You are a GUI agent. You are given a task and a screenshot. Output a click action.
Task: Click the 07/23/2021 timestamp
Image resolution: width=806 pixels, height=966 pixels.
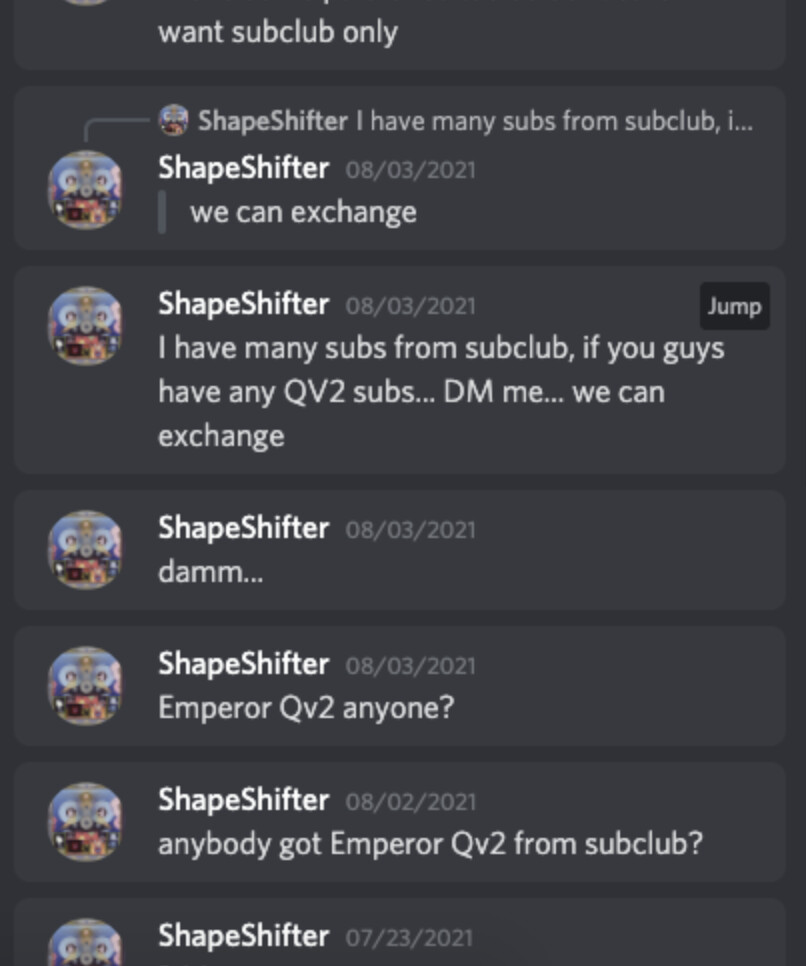coord(410,938)
